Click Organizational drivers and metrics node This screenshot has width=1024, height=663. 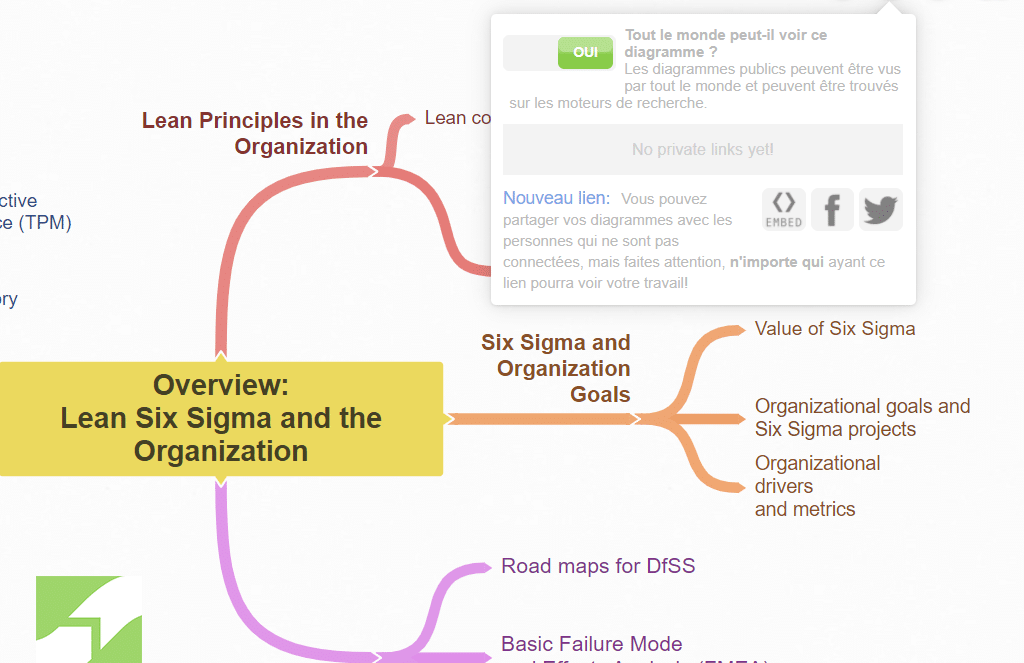pos(817,486)
